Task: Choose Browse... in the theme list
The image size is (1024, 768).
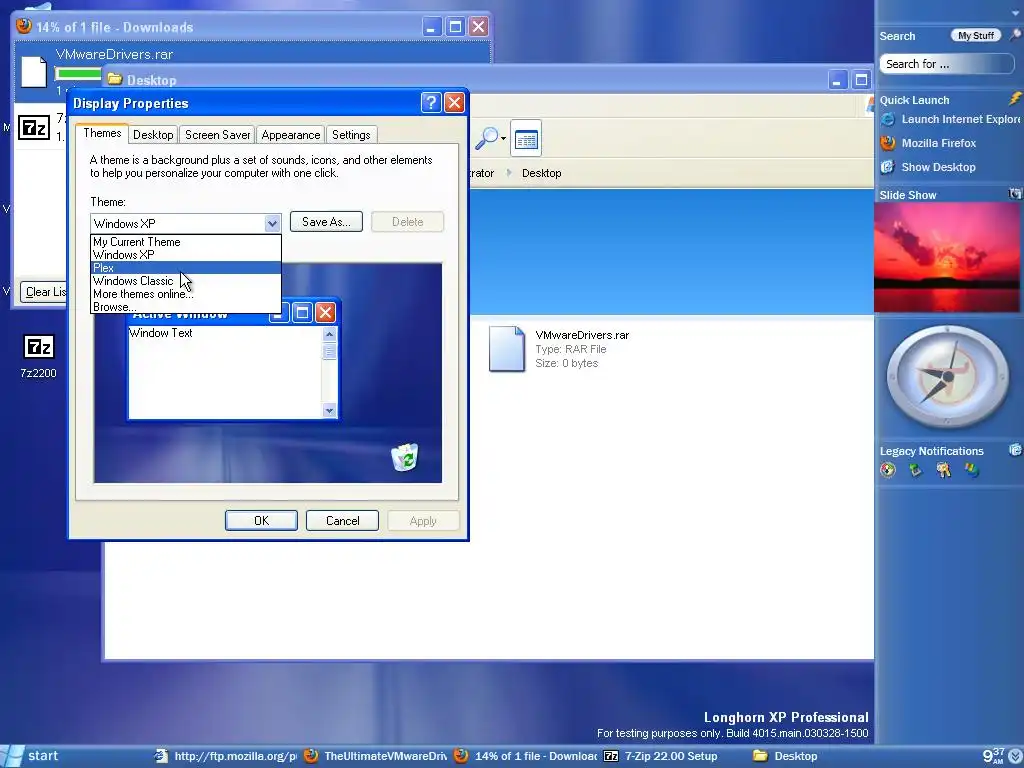Action: pos(185,307)
